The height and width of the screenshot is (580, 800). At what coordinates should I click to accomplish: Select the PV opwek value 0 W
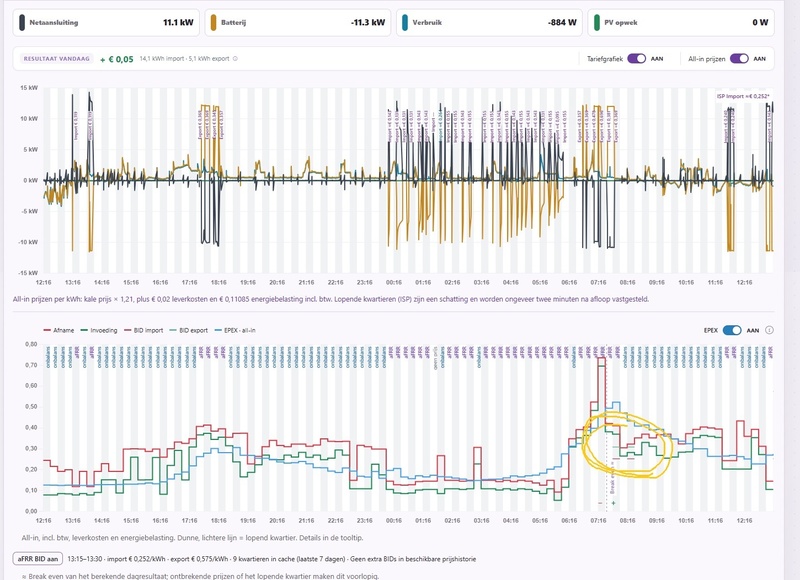pyautogui.click(x=760, y=22)
